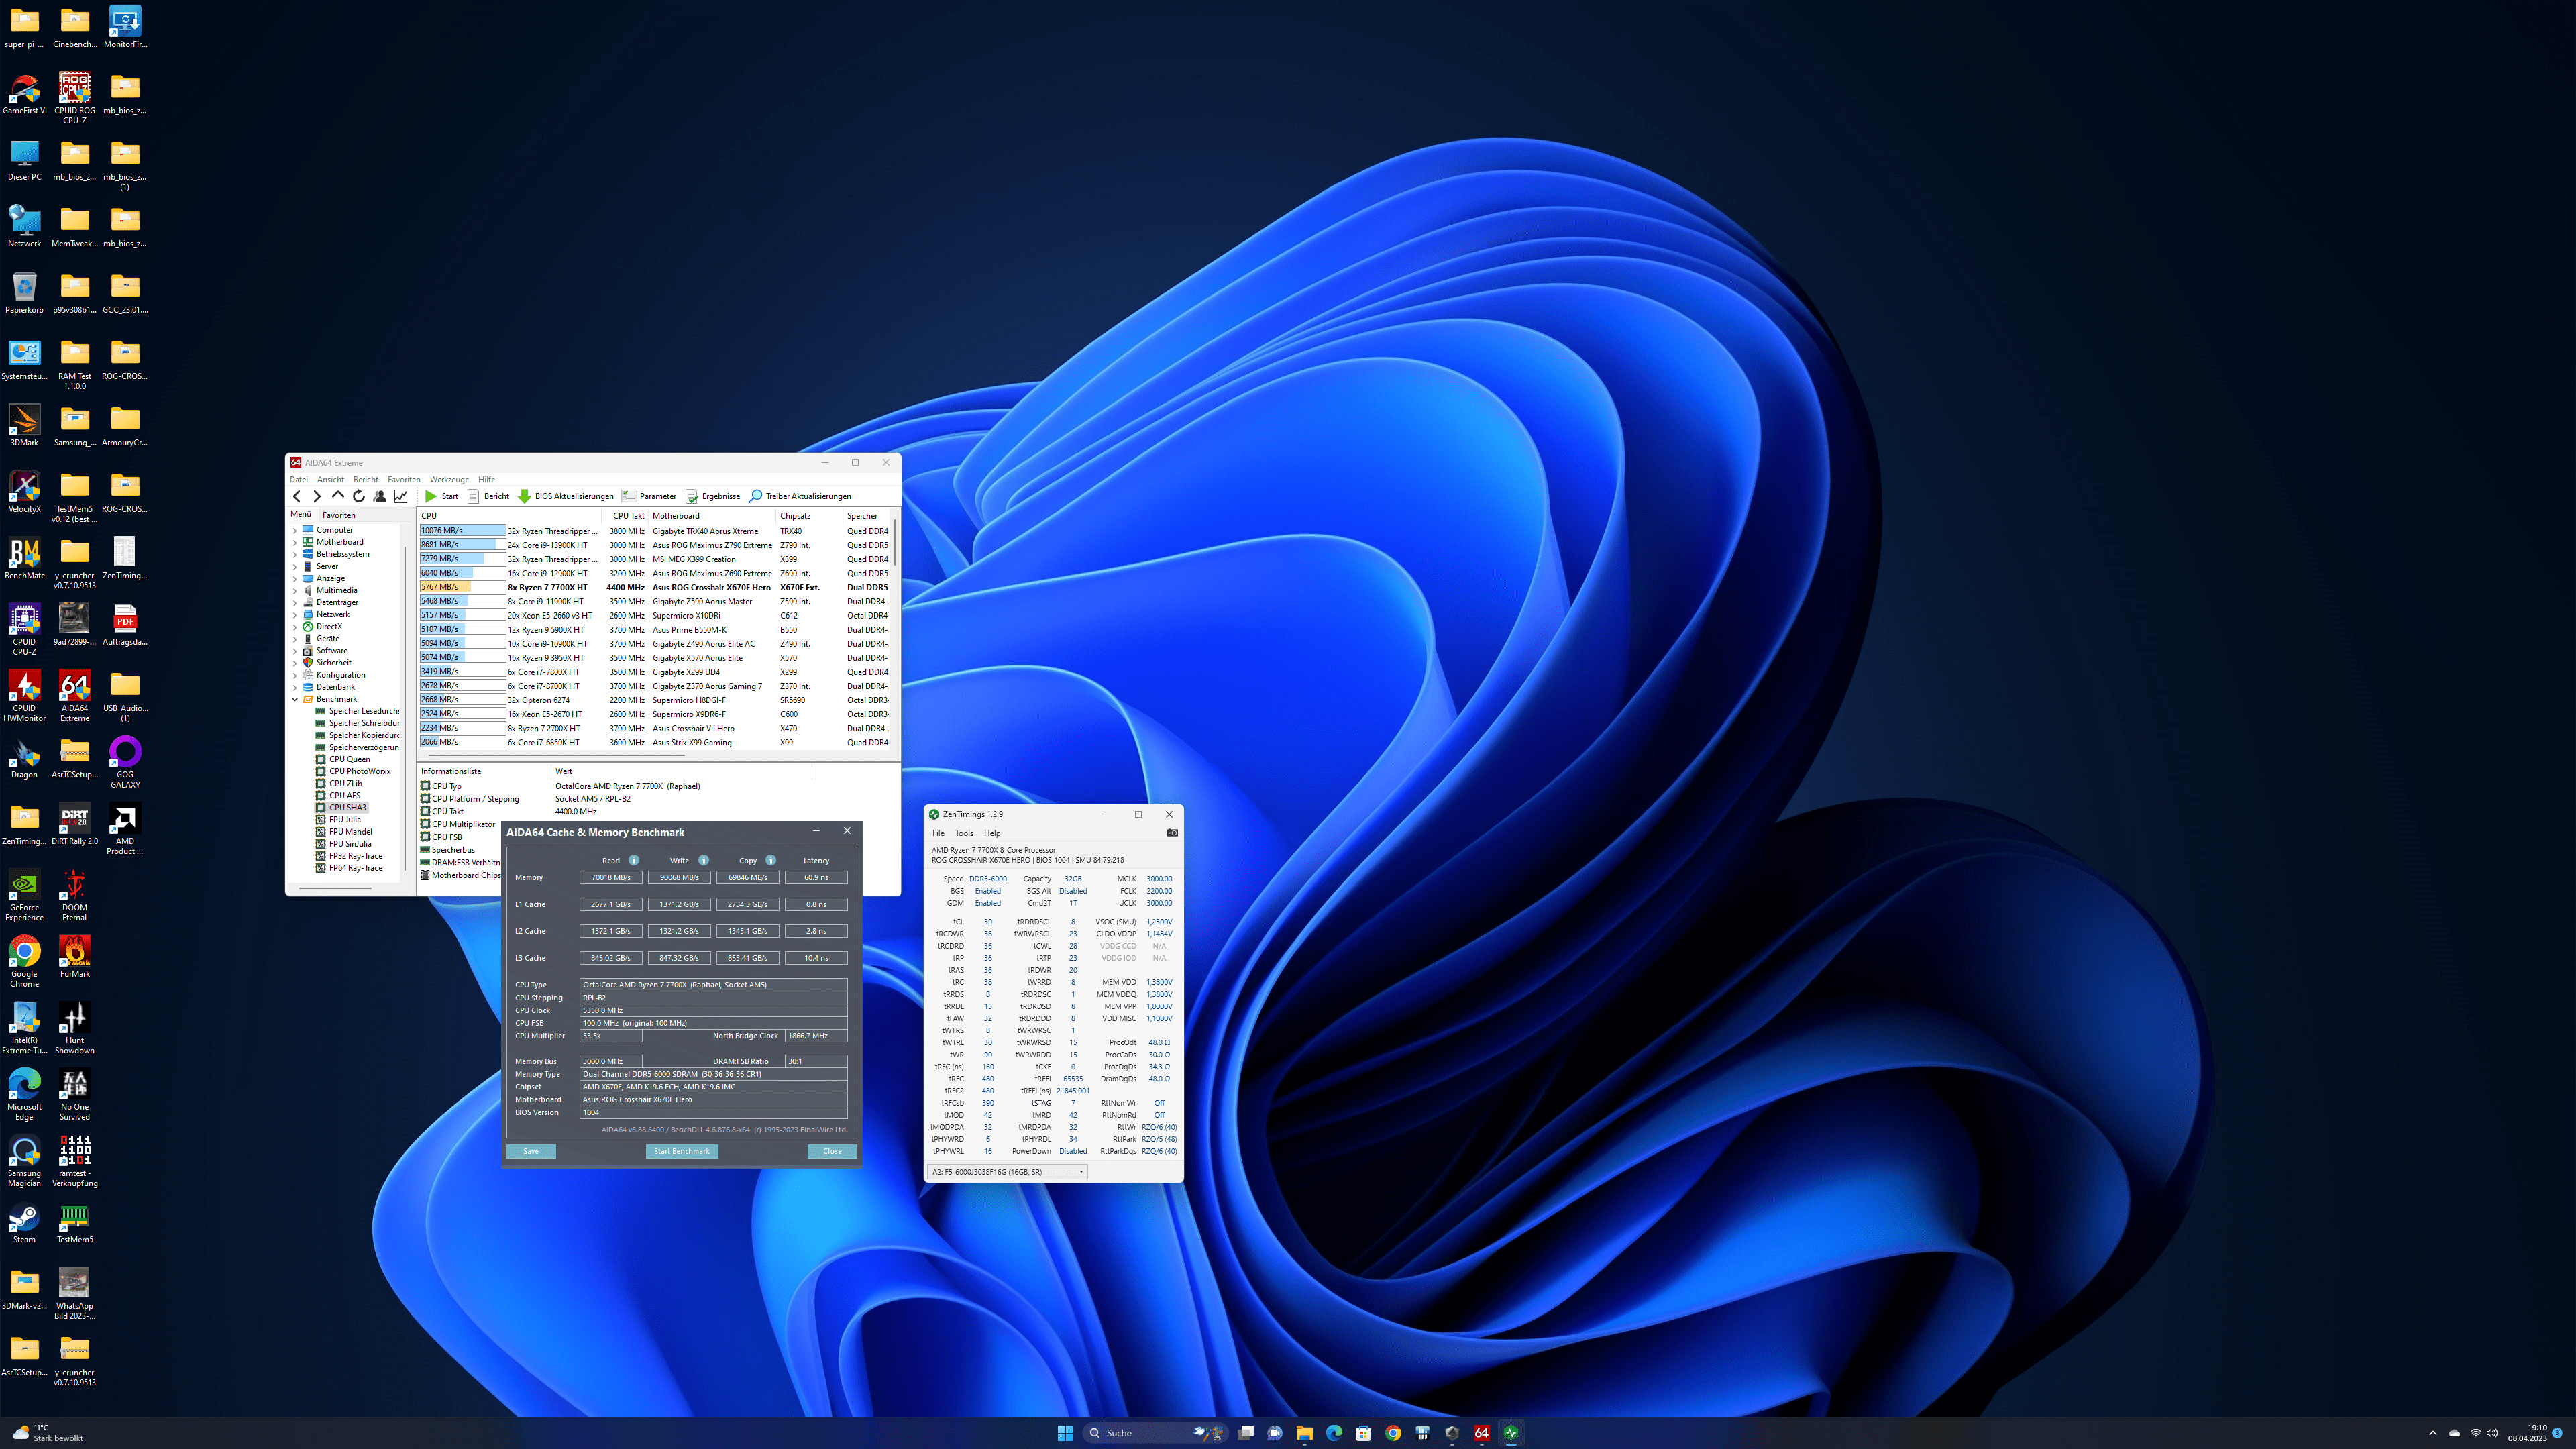Open File menu in ZenTimings
The image size is (2576, 1449).
click(x=938, y=833)
